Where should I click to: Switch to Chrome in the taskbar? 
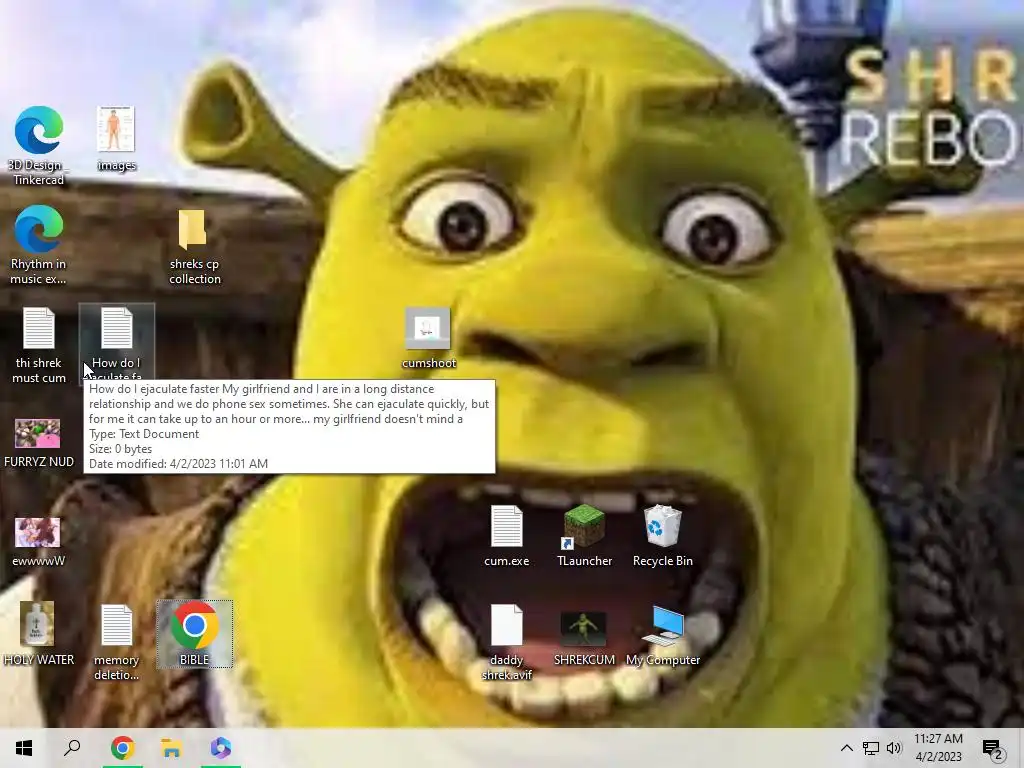122,748
